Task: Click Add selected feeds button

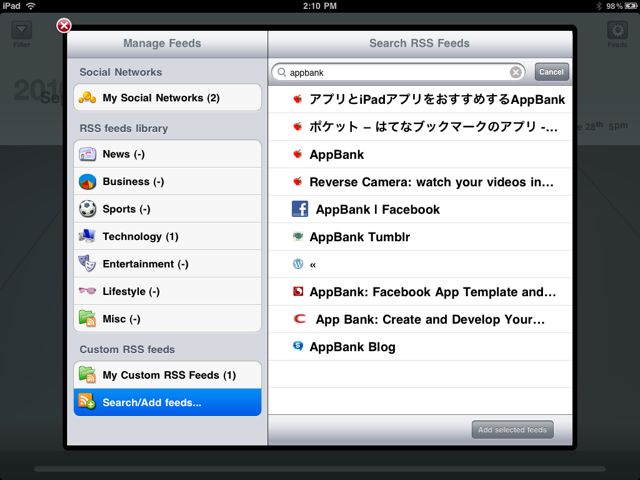Action: (513, 430)
